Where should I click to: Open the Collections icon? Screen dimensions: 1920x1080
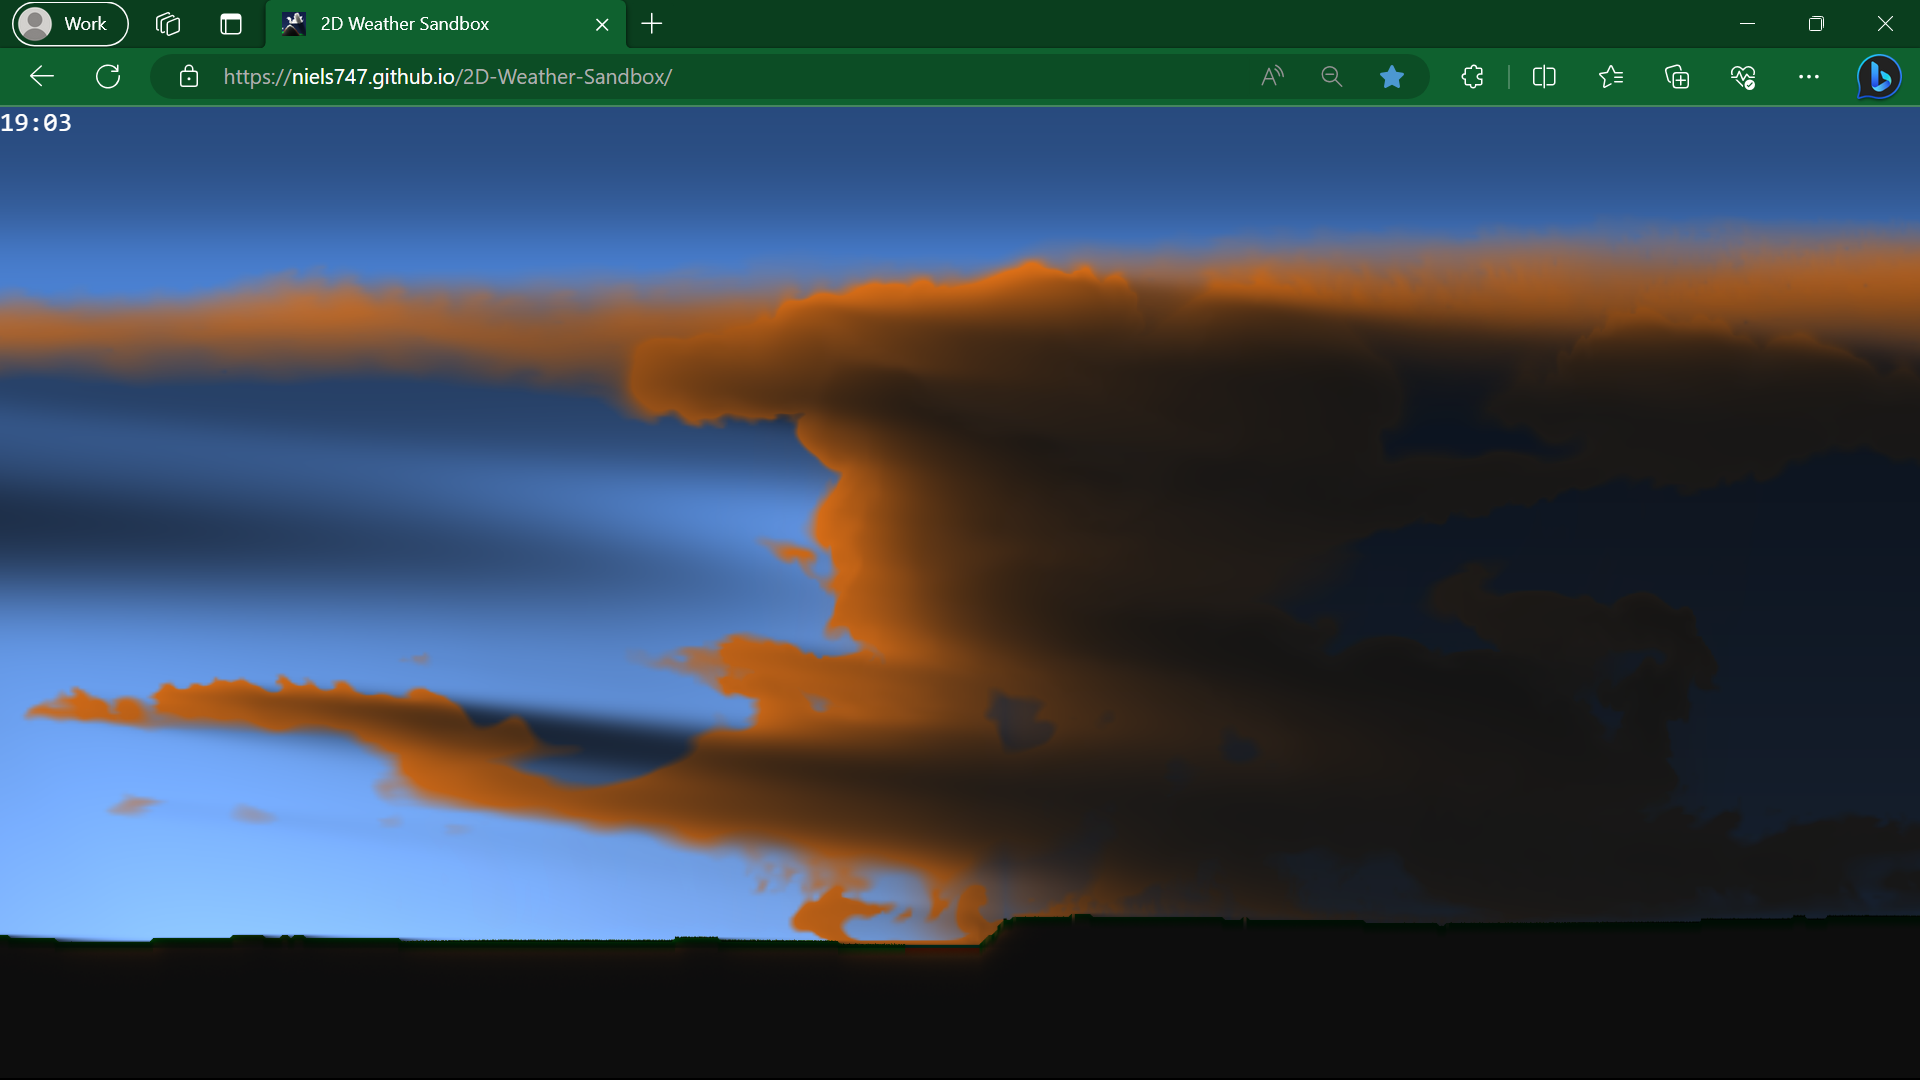tap(1677, 77)
